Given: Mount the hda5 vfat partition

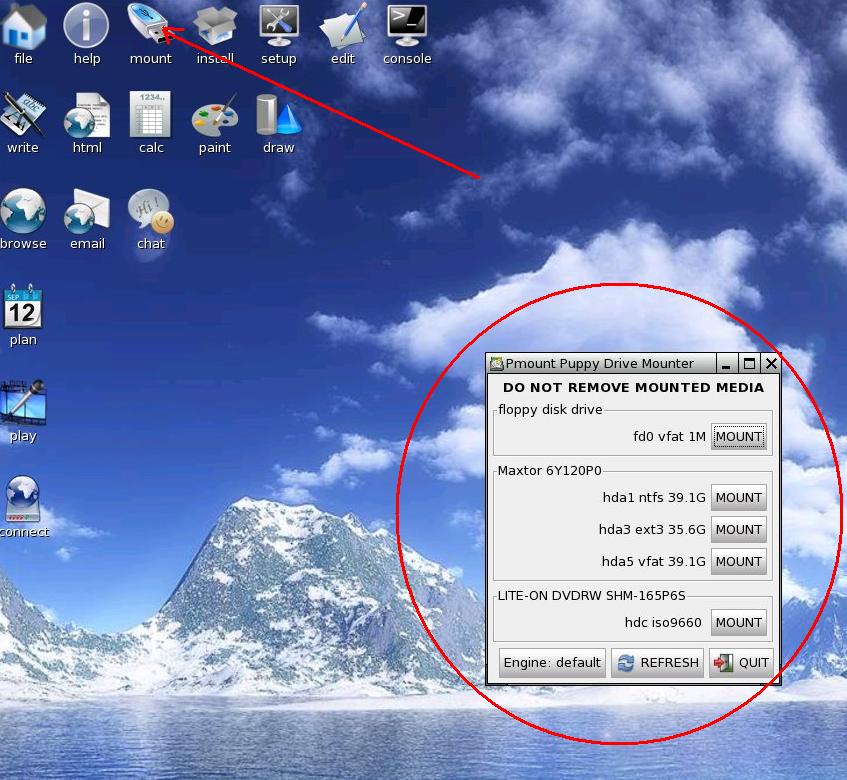Looking at the screenshot, I should coord(738,561).
